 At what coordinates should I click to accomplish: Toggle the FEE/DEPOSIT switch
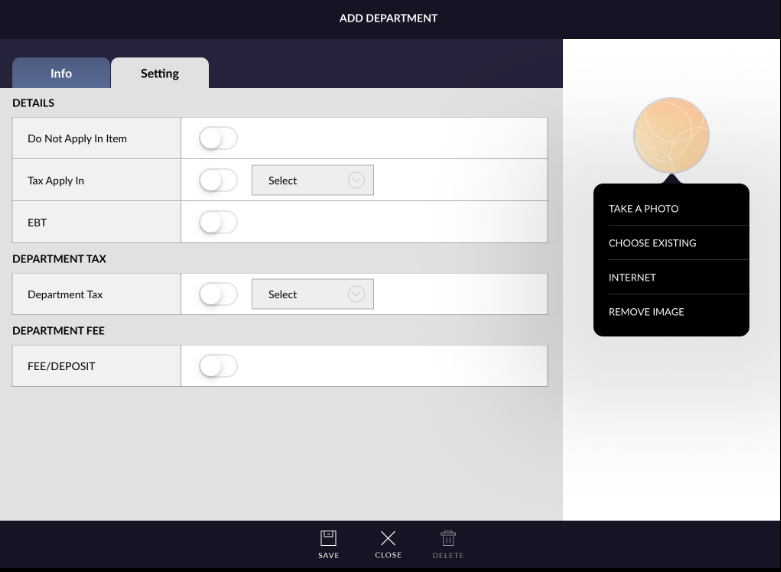[x=218, y=367]
